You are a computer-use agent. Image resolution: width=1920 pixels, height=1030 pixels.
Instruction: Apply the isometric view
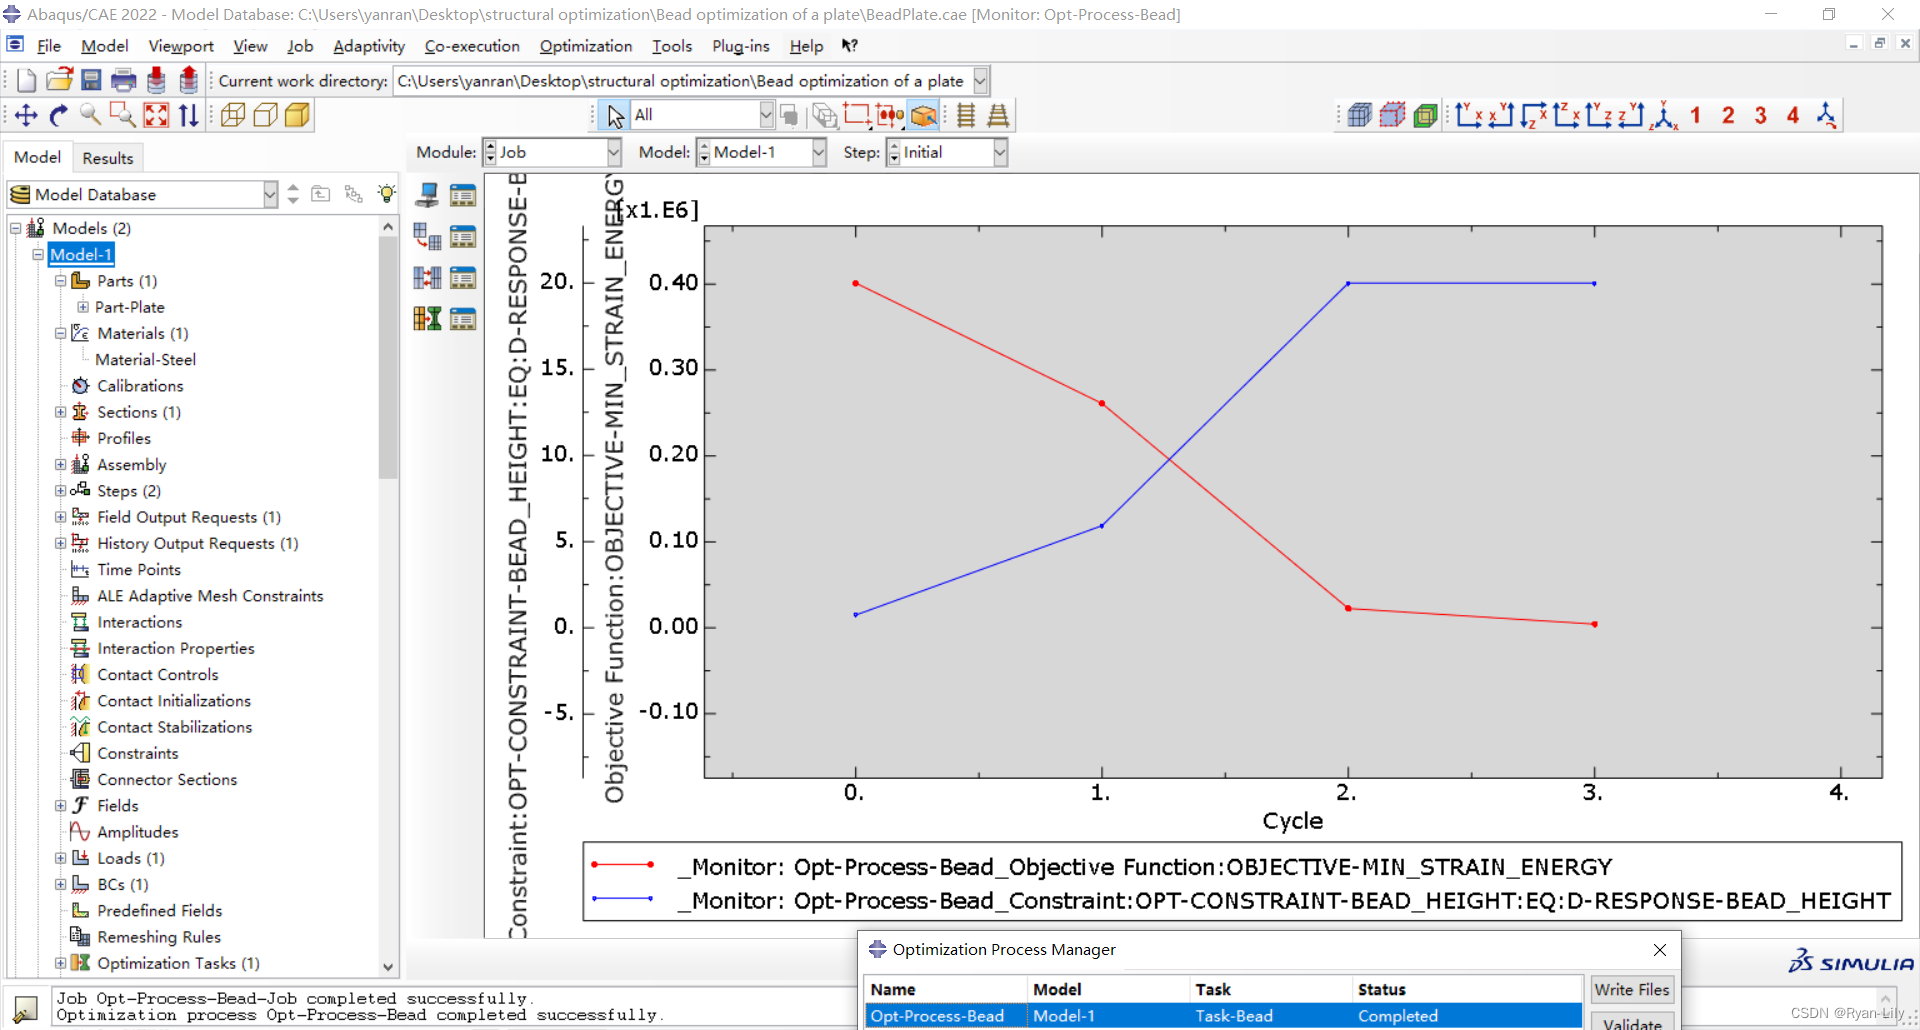tap(1664, 115)
